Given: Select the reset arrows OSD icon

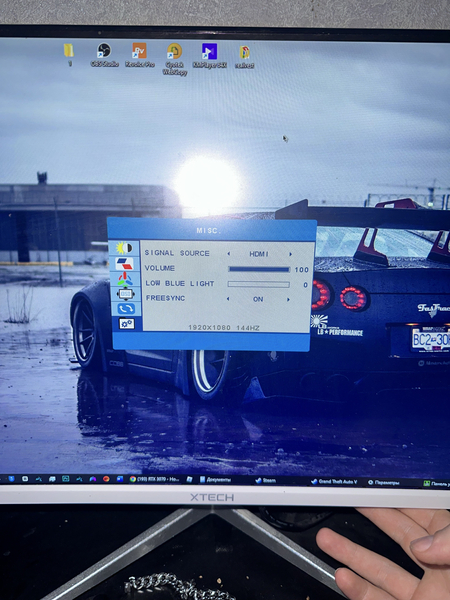Looking at the screenshot, I should (126, 308).
